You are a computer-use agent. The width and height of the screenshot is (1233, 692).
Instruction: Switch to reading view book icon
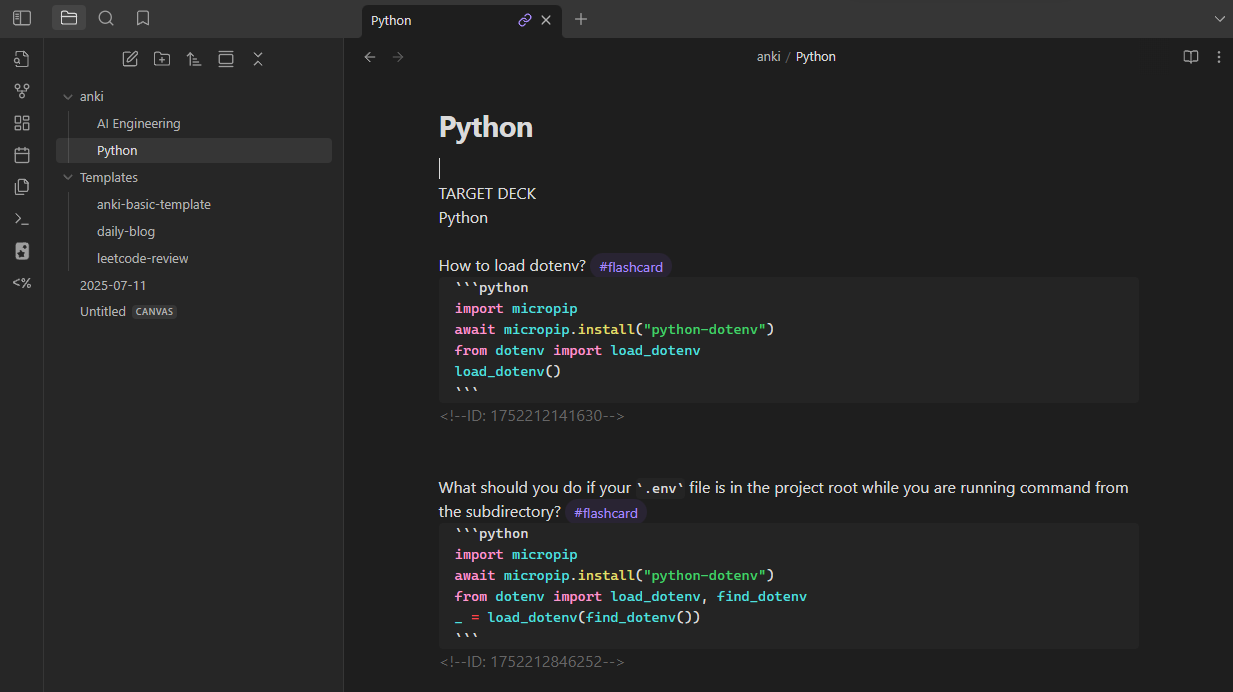click(x=1191, y=57)
